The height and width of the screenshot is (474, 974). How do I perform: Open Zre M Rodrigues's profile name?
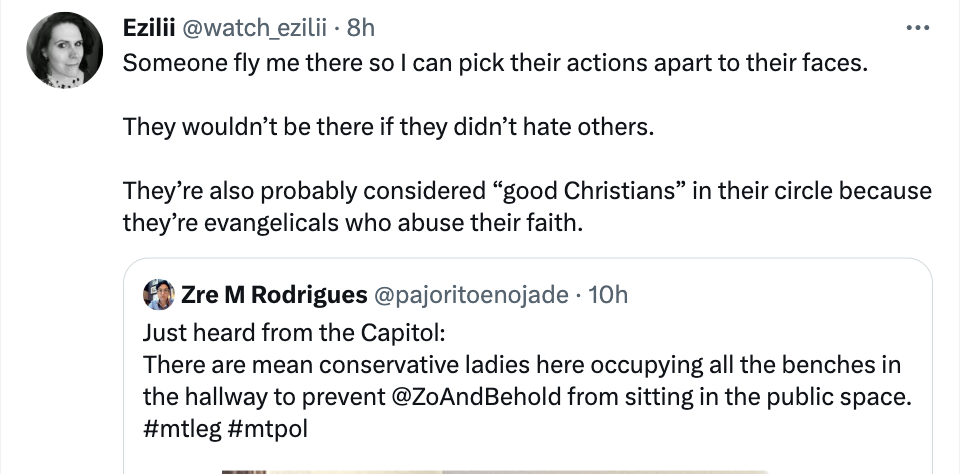click(x=273, y=294)
